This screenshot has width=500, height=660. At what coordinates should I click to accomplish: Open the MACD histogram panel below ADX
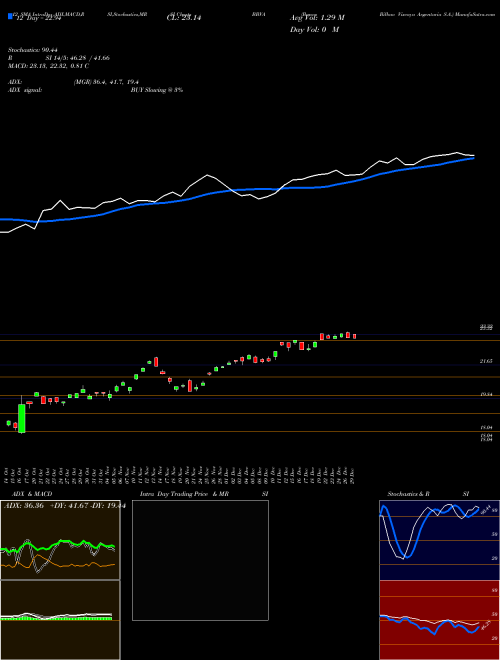[x=60, y=620]
